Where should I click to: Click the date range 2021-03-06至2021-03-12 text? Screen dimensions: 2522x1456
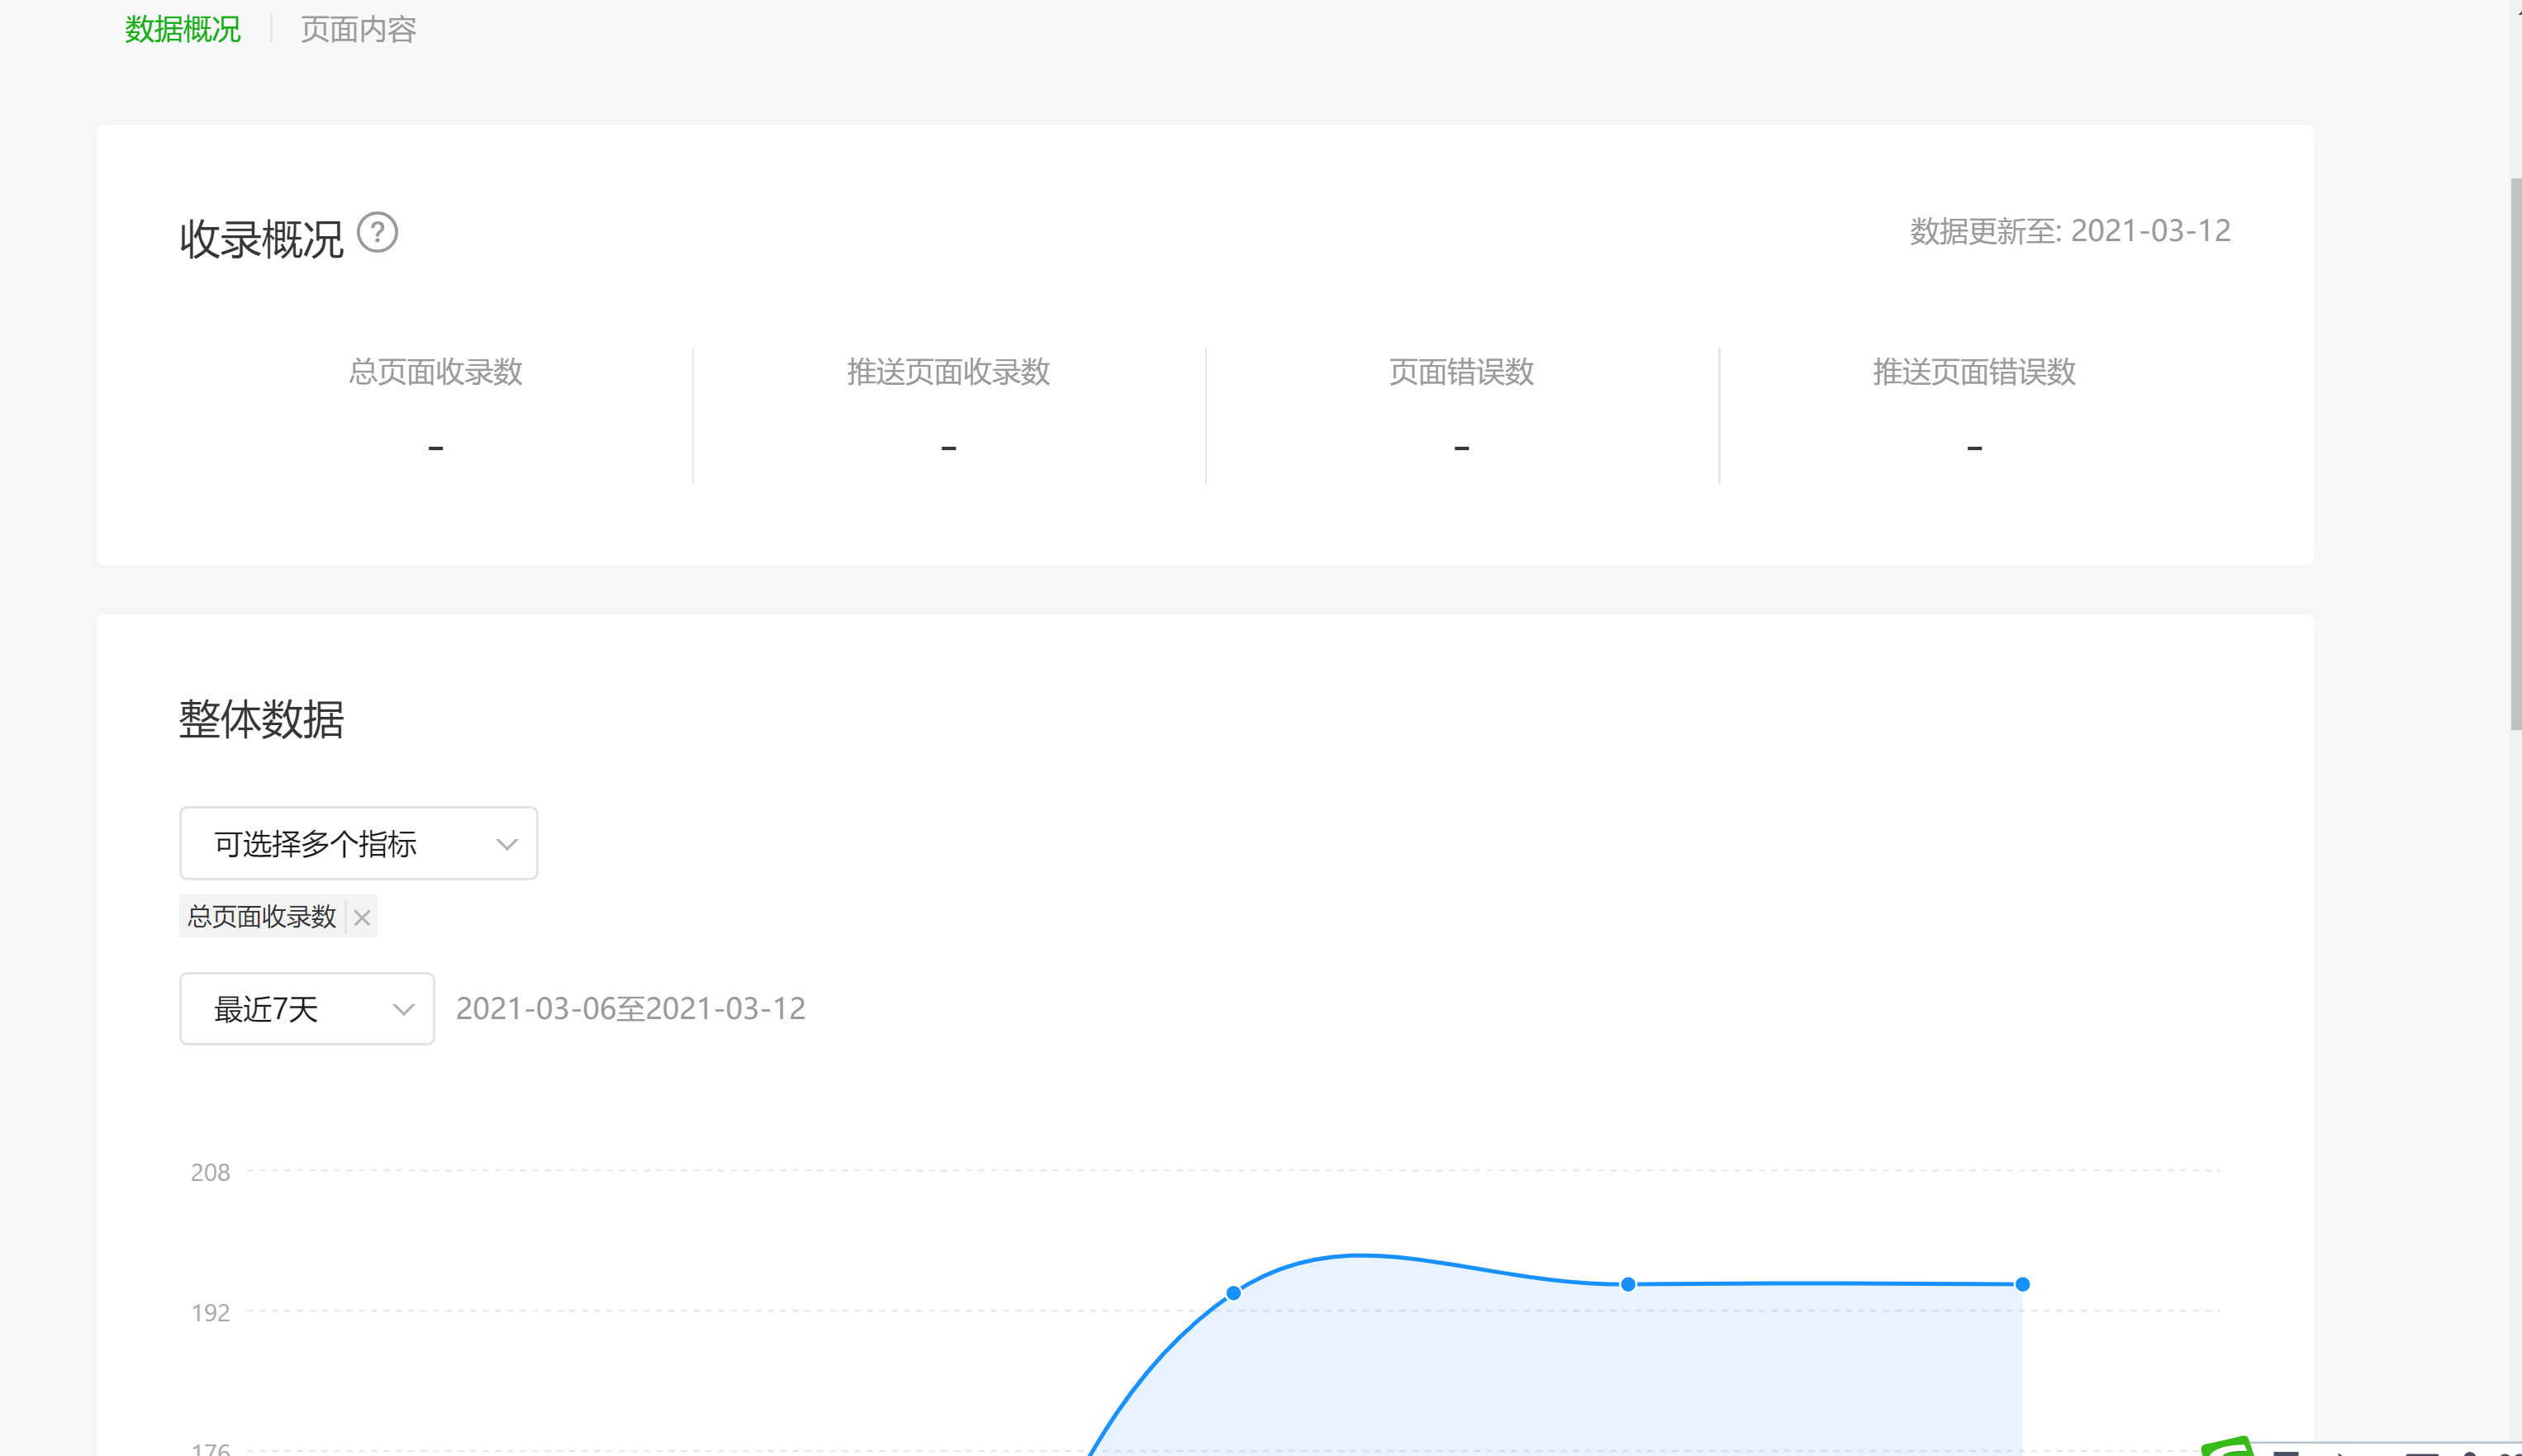[x=630, y=1008]
